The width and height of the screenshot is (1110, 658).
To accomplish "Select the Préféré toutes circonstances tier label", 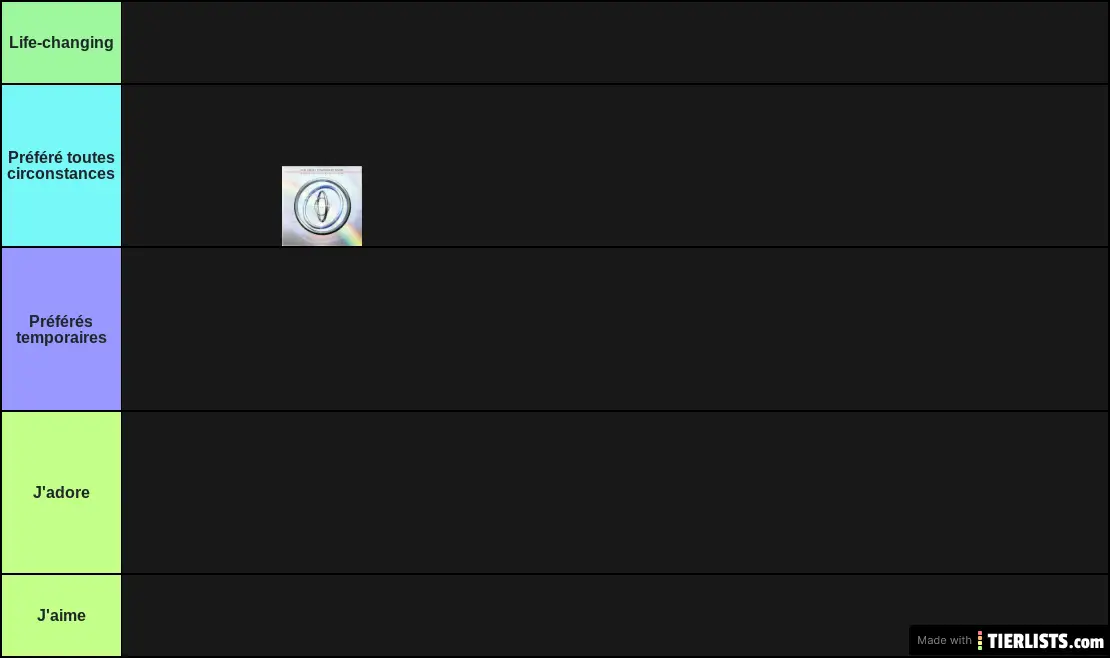I will (x=61, y=166).
